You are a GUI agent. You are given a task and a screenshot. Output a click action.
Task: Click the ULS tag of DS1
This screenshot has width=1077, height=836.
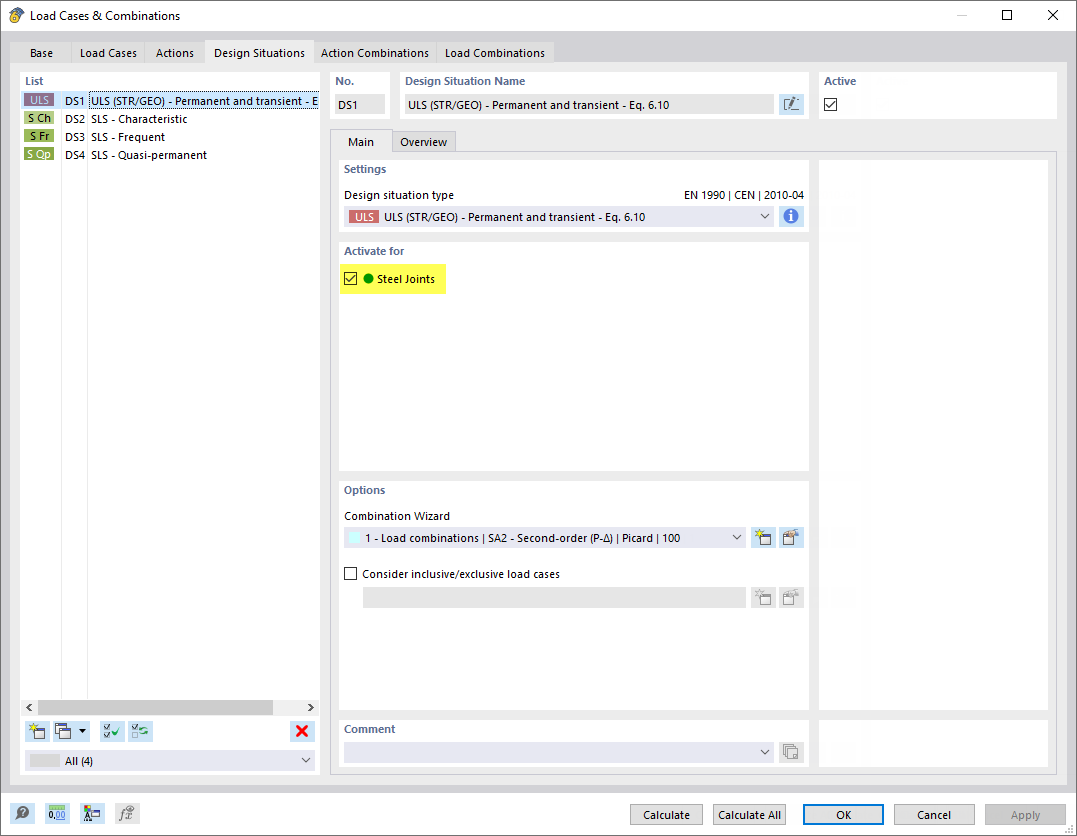coord(39,100)
